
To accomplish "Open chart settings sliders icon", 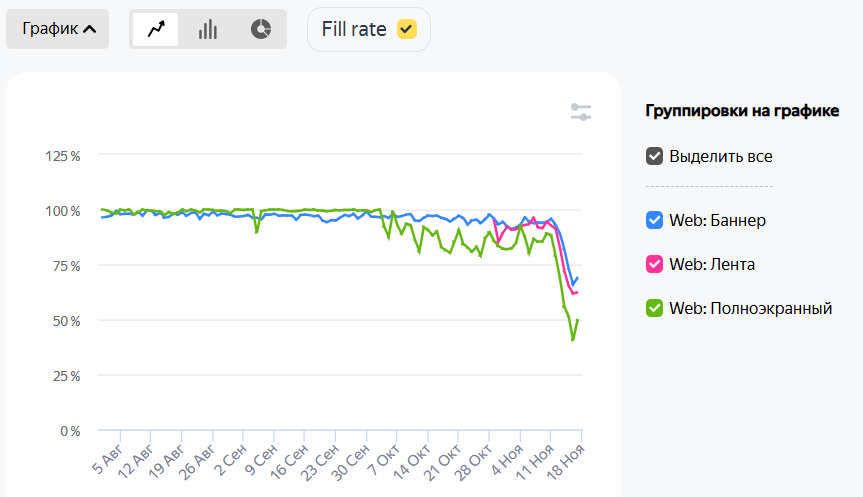I will coord(581,112).
